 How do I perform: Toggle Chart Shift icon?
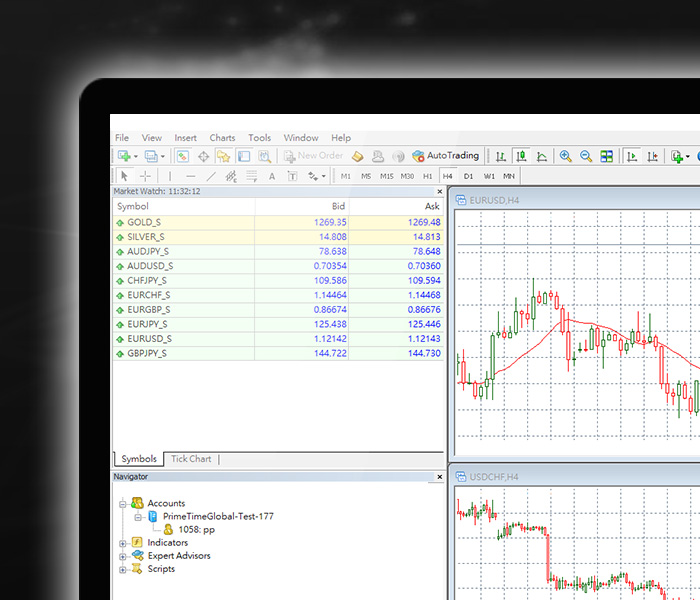pos(653,156)
